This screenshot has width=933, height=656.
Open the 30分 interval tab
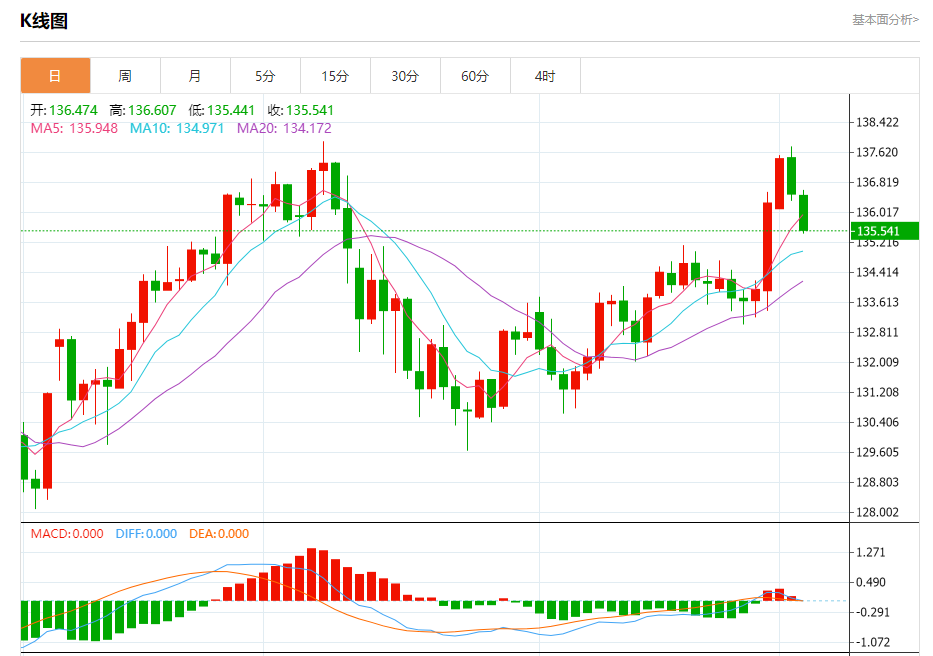coord(405,76)
